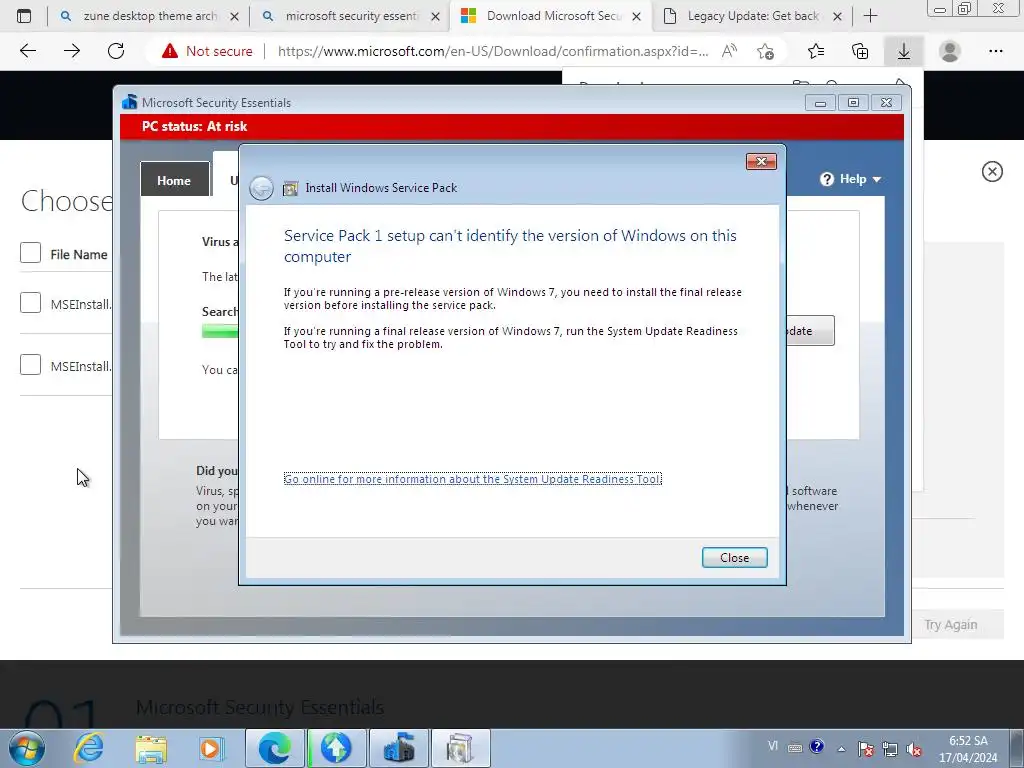Image resolution: width=1024 pixels, height=768 pixels.
Task: Click the circular X on download page
Action: 992,171
